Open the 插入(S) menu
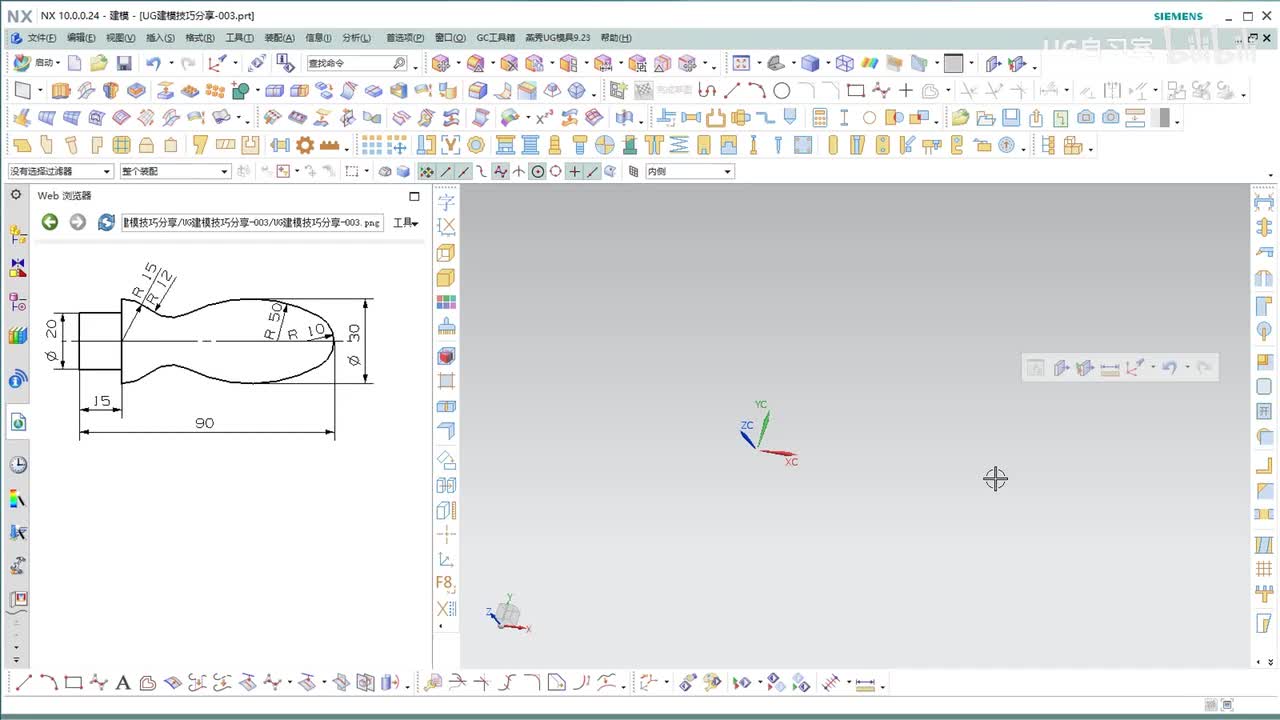The height and width of the screenshot is (720, 1280). coord(160,38)
